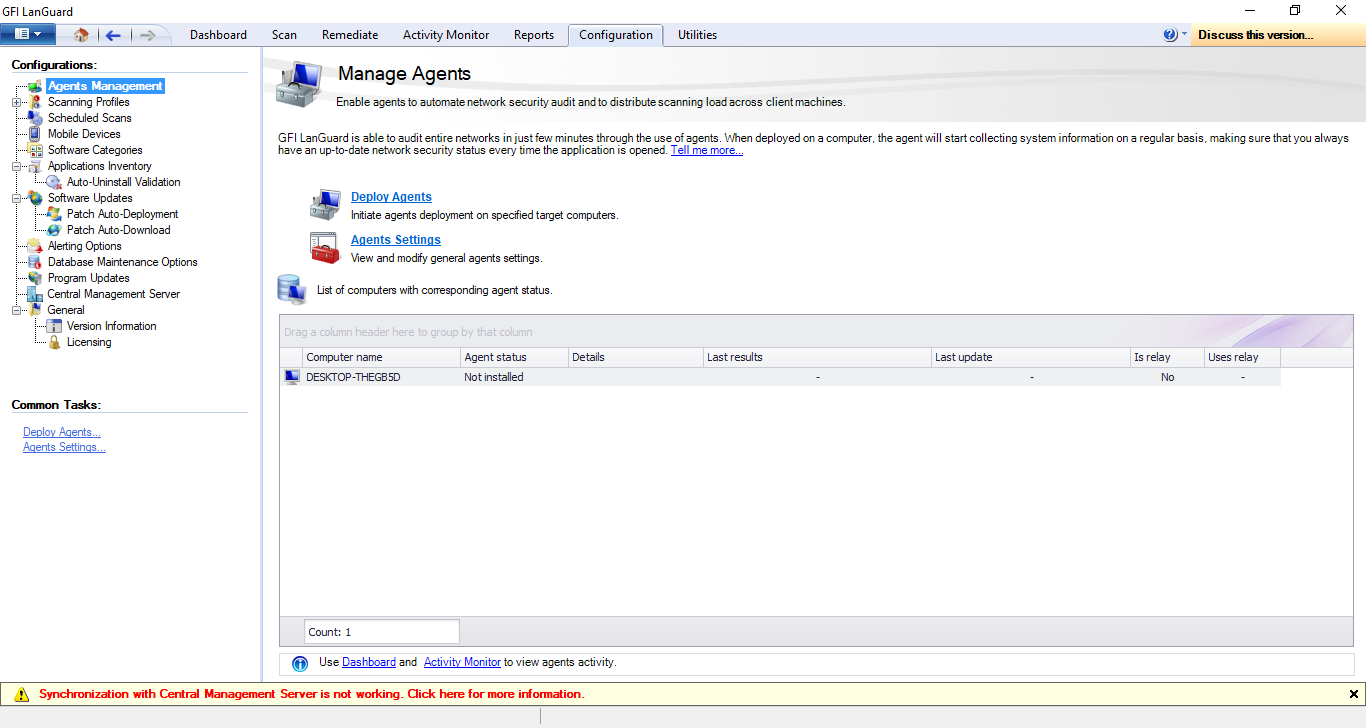
Task: Click the Scheduled Scans clock icon
Action: [x=35, y=118]
